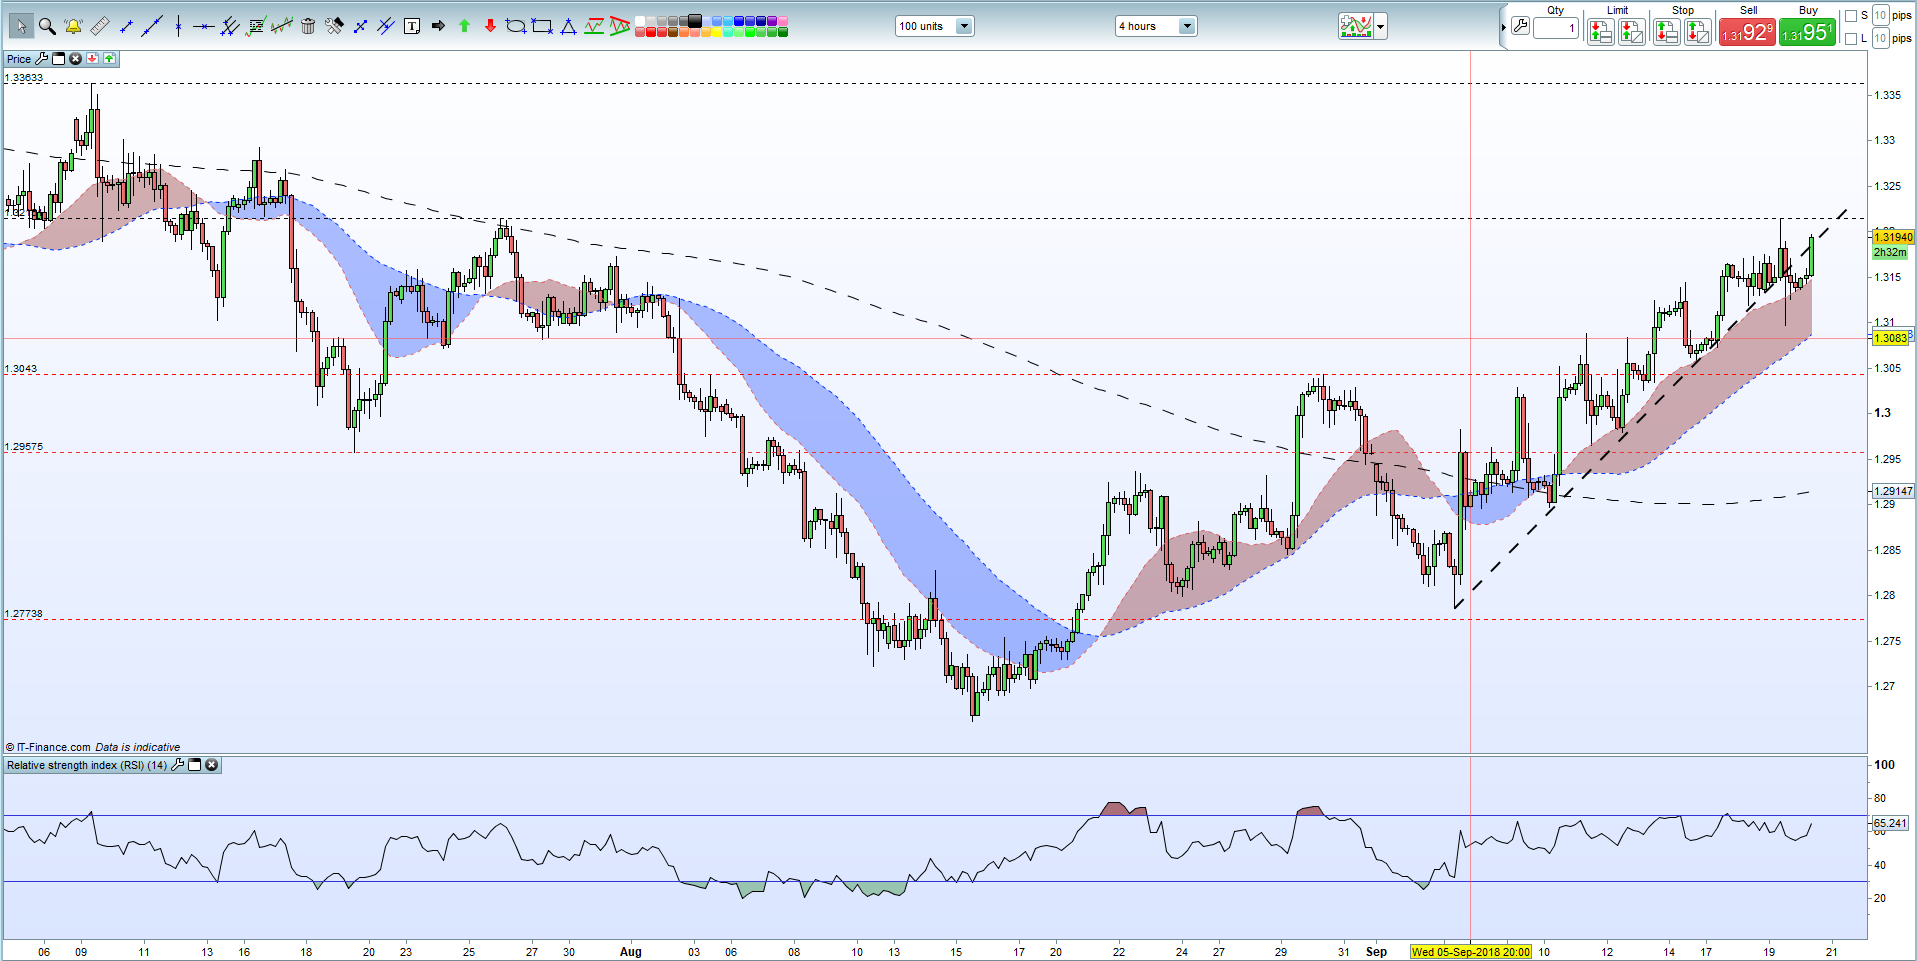Pick the horizontal line drawing tool
Viewport: 1917px width, 961px height.
click(204, 26)
